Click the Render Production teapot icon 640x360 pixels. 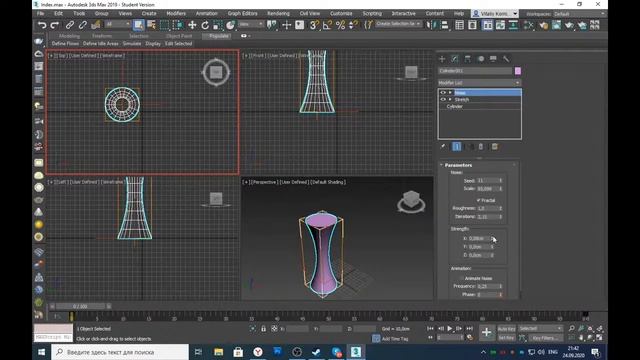pos(569,25)
